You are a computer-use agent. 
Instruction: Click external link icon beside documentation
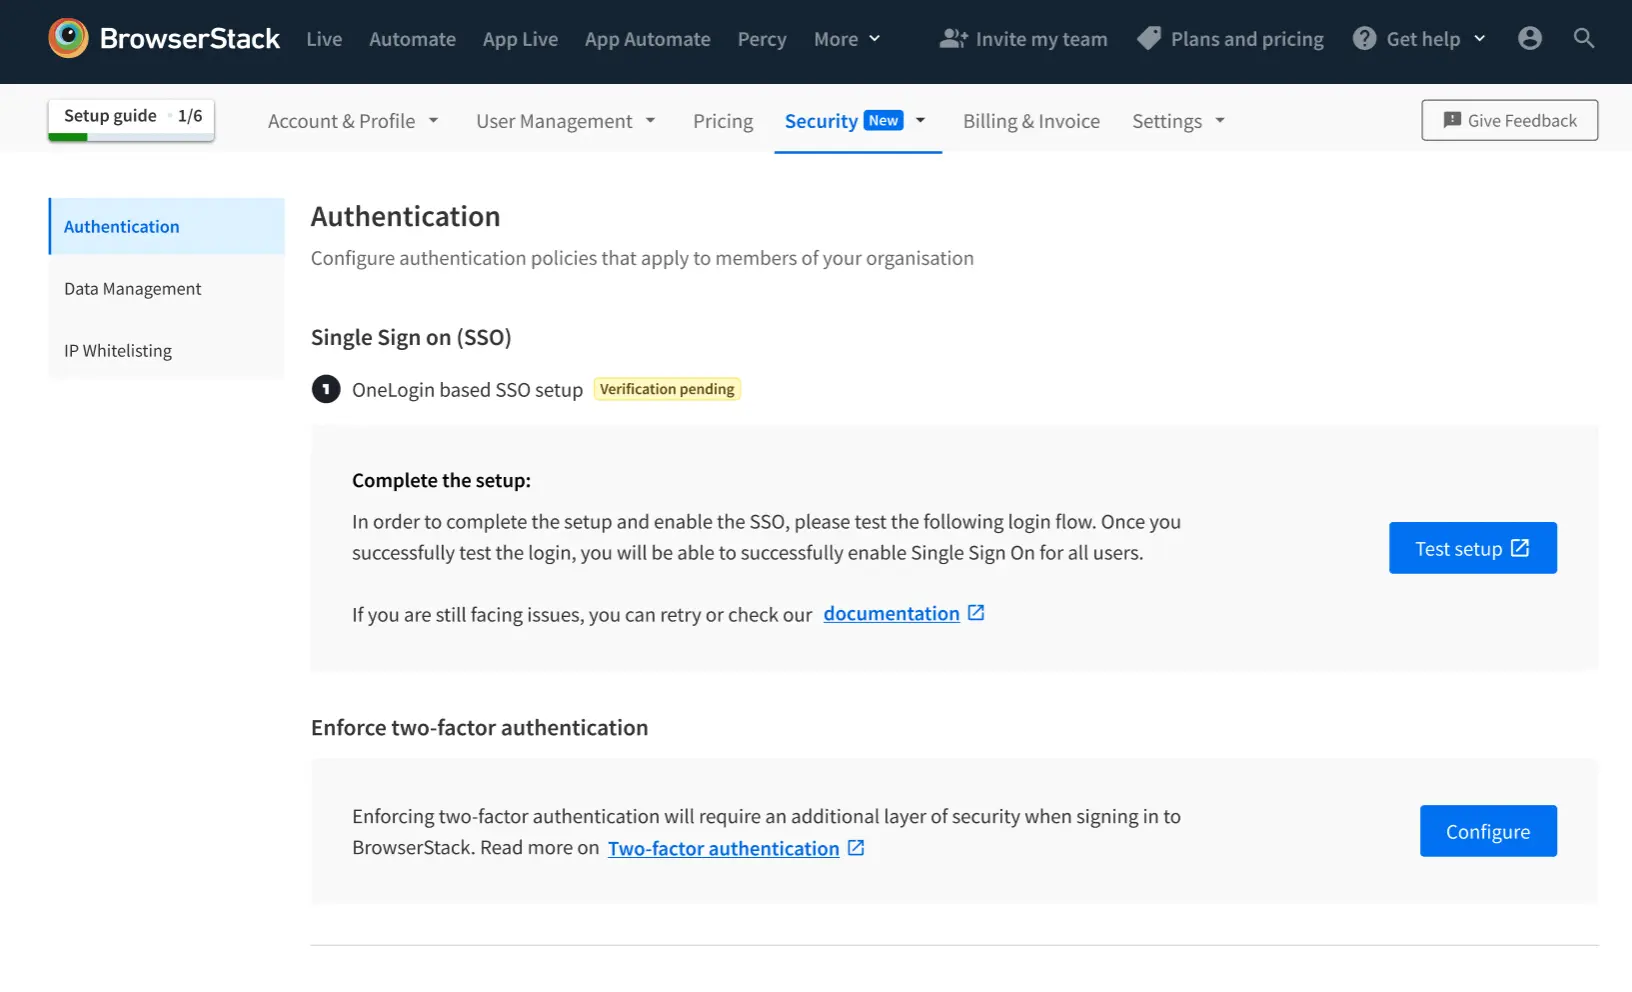pyautogui.click(x=976, y=613)
